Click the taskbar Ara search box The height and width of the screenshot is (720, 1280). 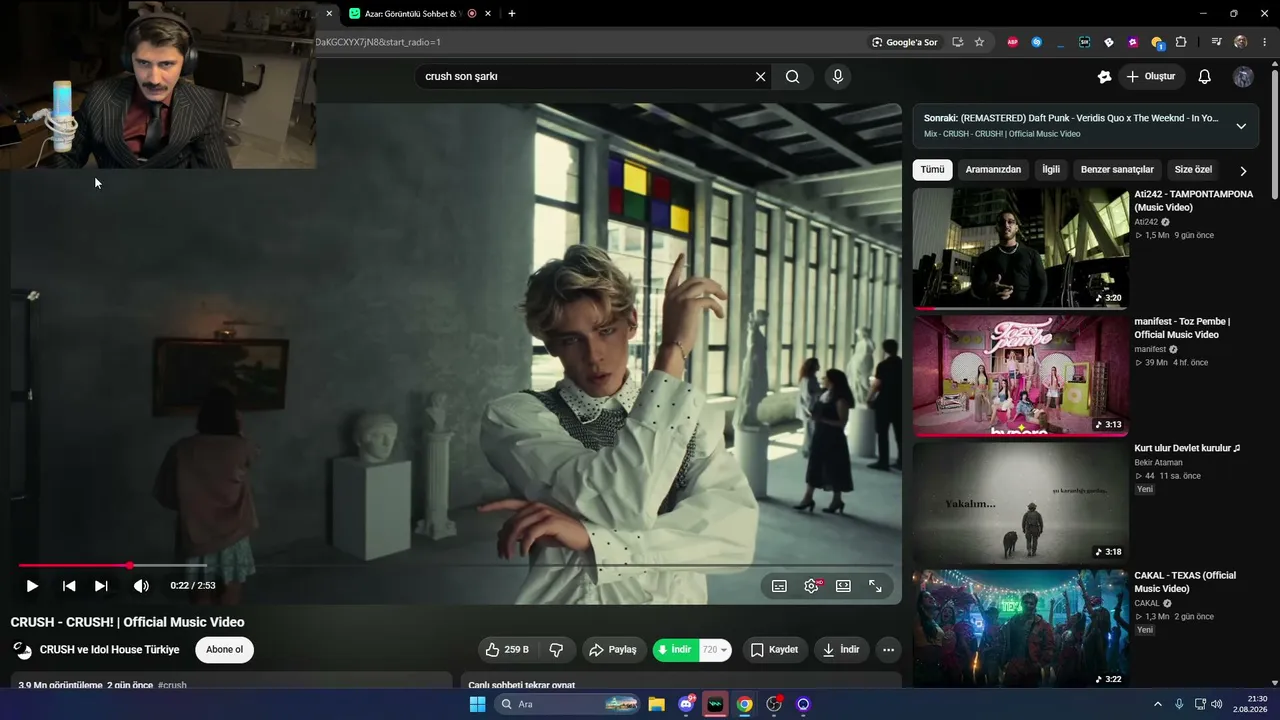567,704
